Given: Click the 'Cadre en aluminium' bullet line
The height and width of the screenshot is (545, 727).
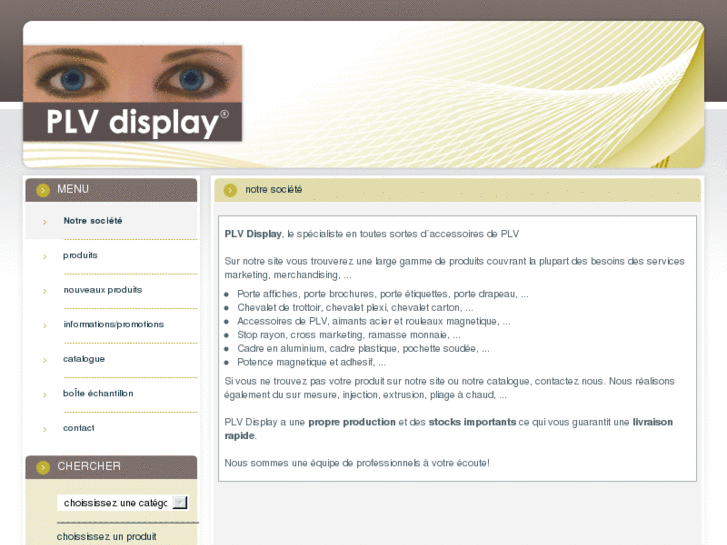Looking at the screenshot, I should [363, 348].
